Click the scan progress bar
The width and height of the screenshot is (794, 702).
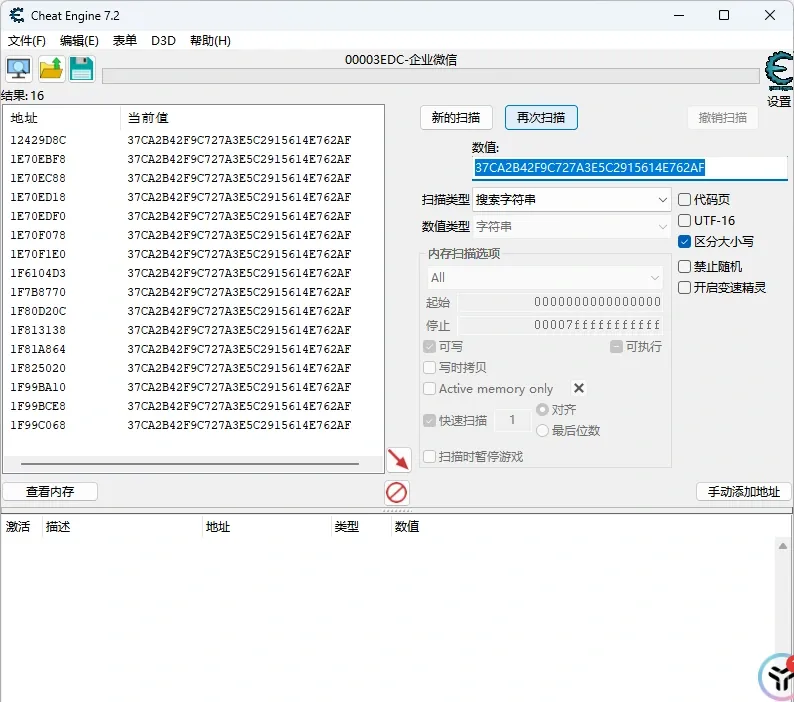(431, 76)
